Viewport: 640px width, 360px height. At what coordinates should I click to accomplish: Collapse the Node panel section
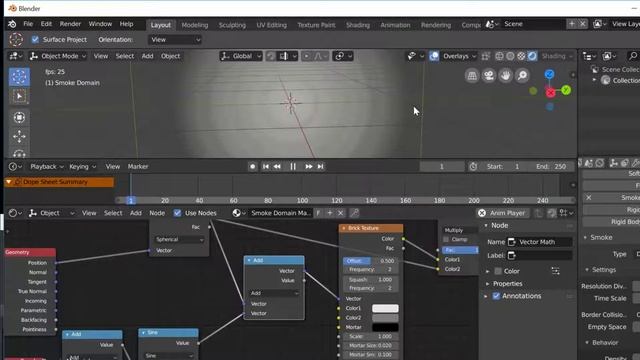pyautogui.click(x=496, y=225)
